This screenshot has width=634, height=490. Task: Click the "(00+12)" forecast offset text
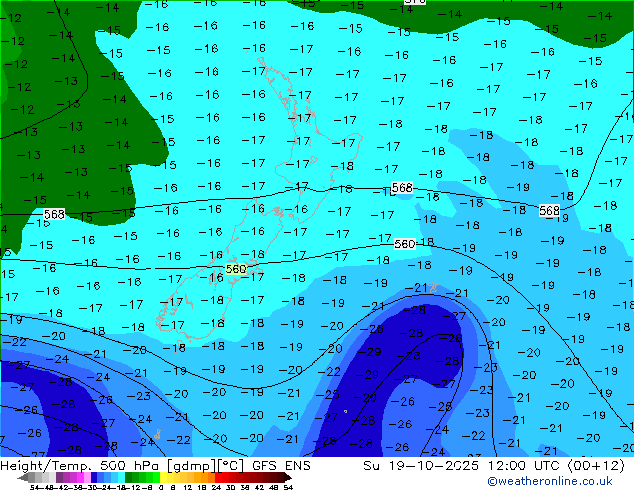pyautogui.click(x=596, y=466)
